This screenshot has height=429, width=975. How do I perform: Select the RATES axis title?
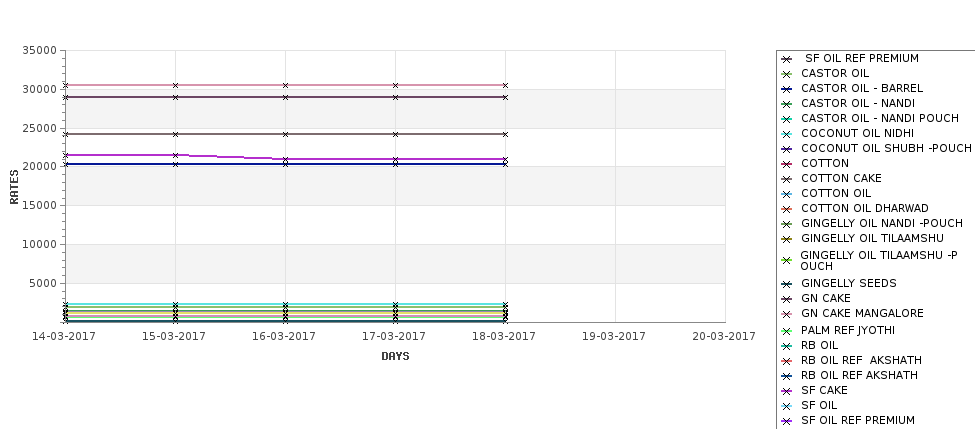pyautogui.click(x=14, y=187)
